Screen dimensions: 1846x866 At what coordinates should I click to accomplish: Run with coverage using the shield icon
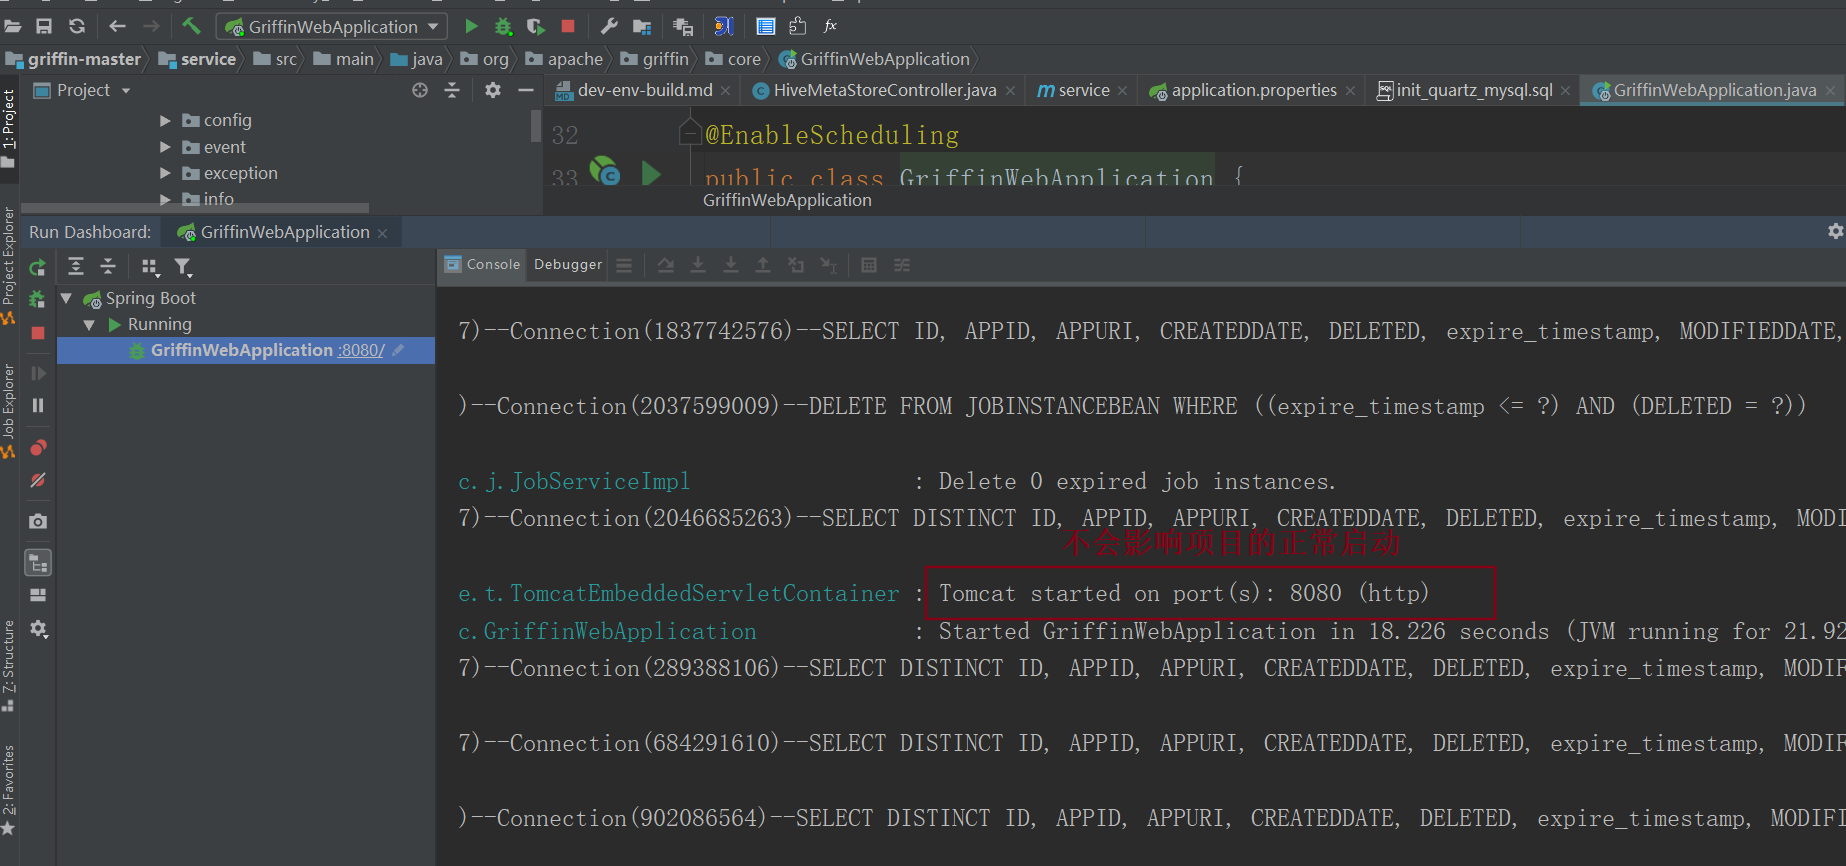(x=536, y=27)
